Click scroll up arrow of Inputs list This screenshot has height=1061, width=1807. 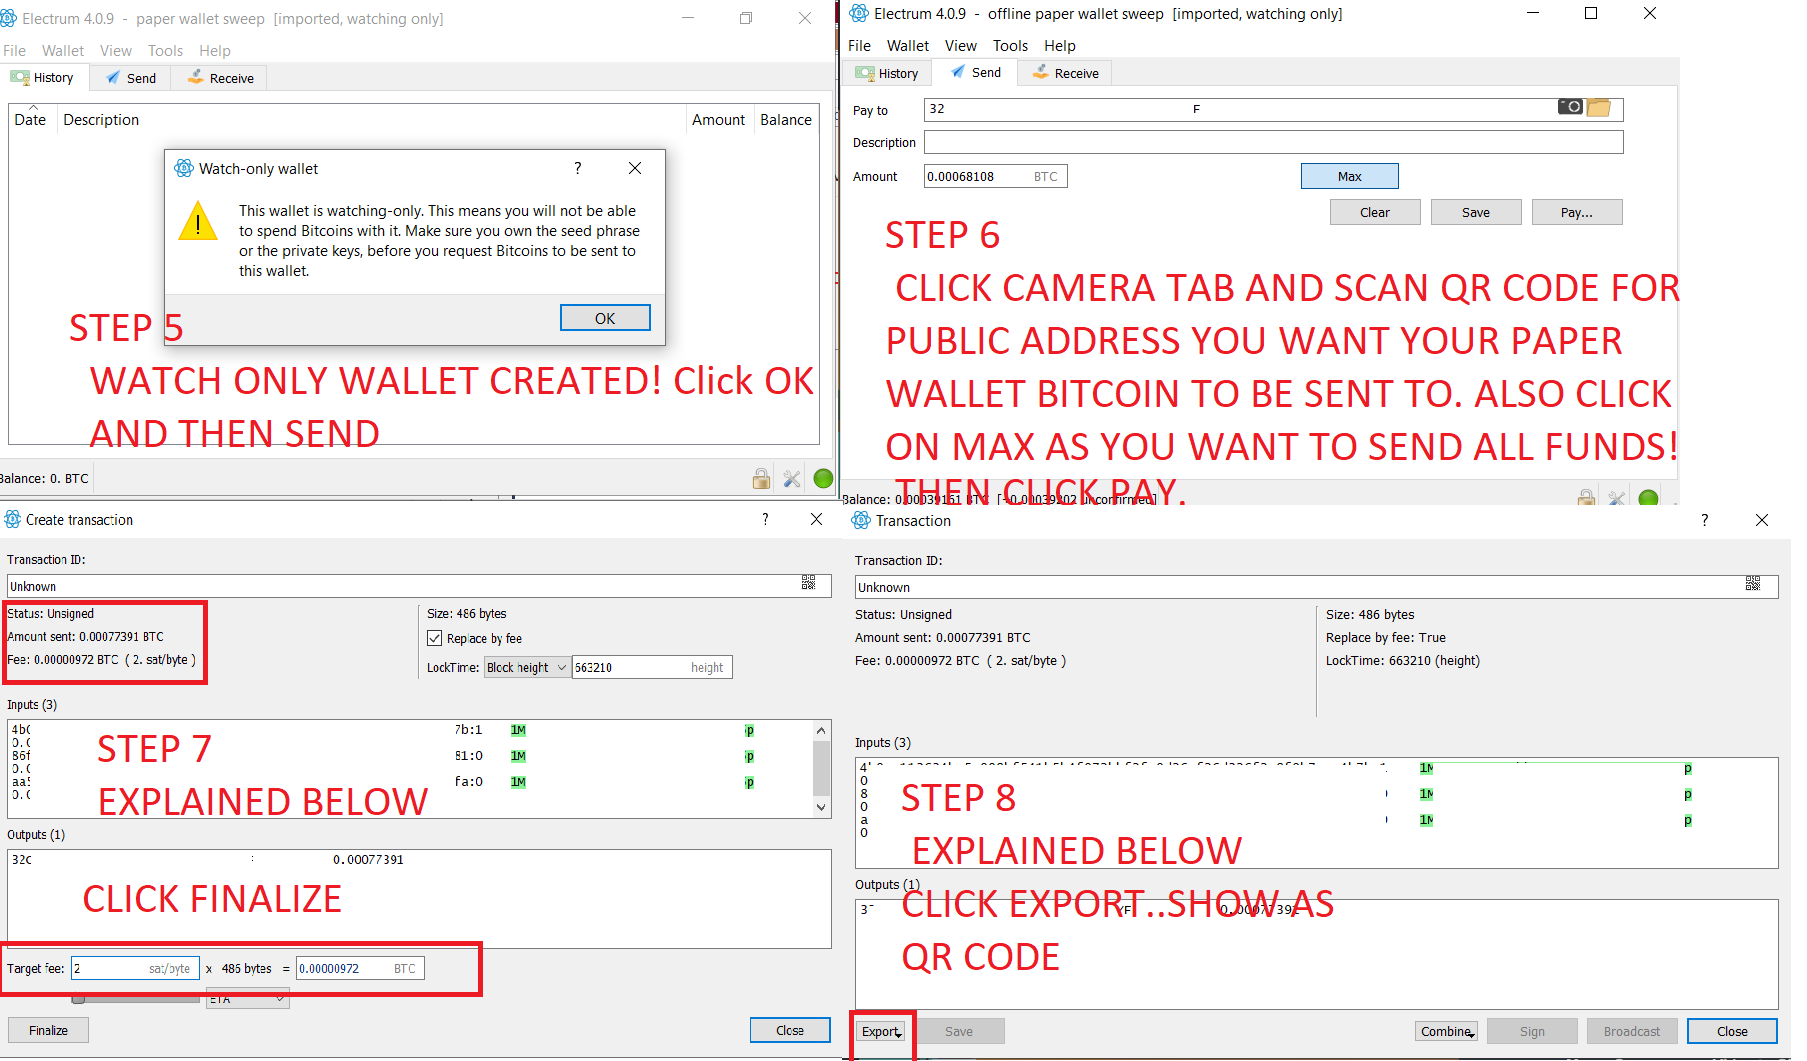(x=821, y=731)
